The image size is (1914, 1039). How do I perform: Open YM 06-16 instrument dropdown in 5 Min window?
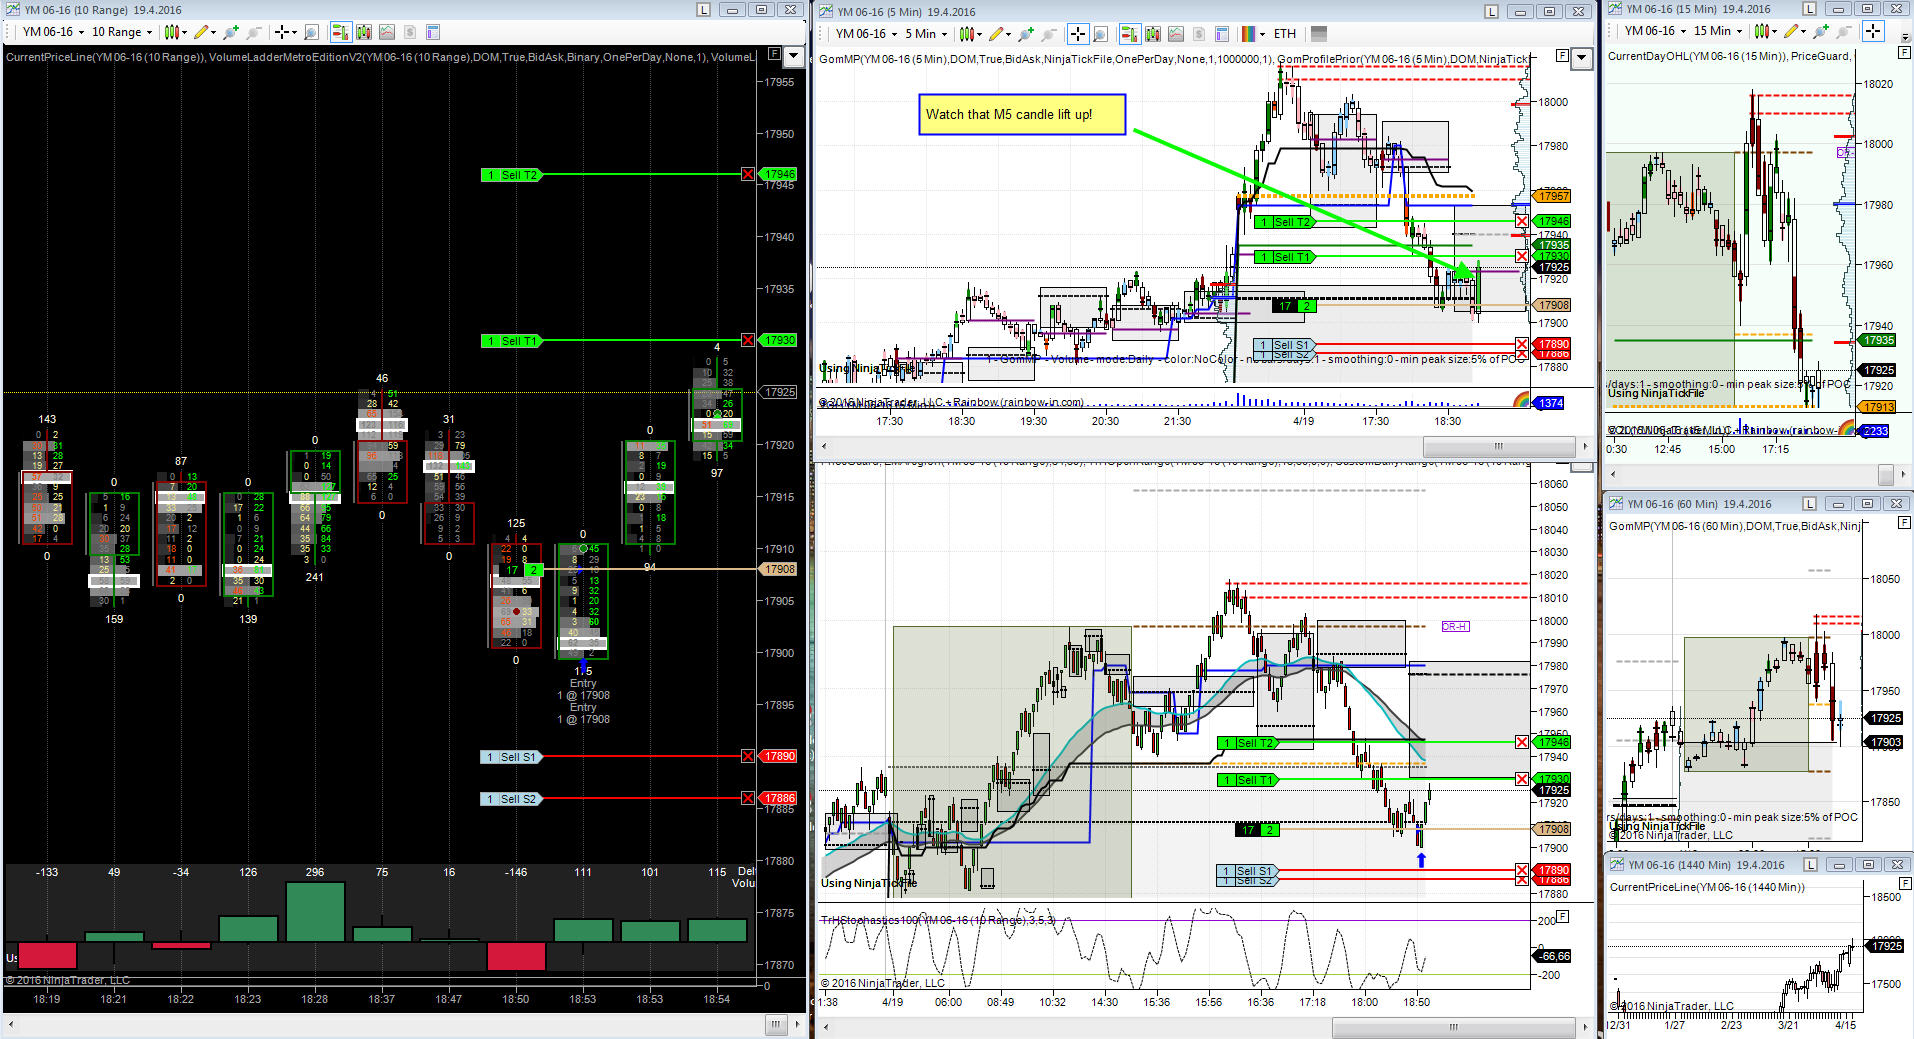tap(866, 34)
